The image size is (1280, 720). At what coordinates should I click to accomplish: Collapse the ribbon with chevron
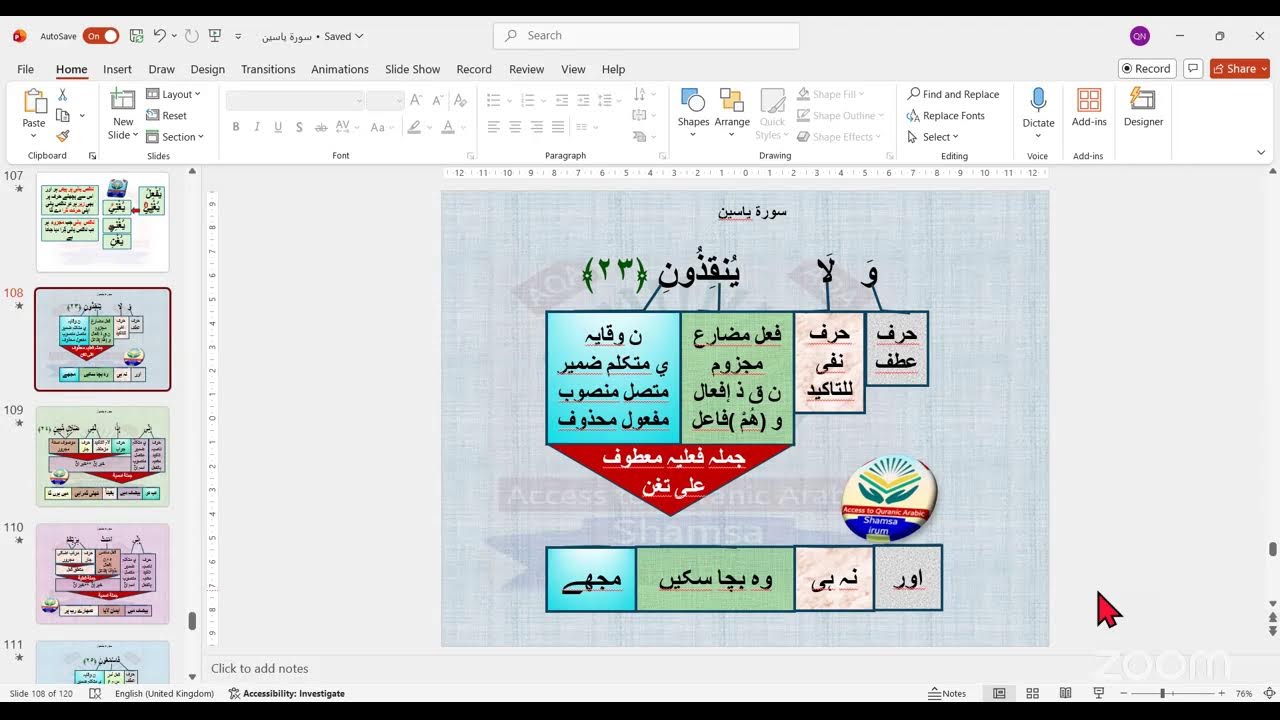click(x=1261, y=152)
